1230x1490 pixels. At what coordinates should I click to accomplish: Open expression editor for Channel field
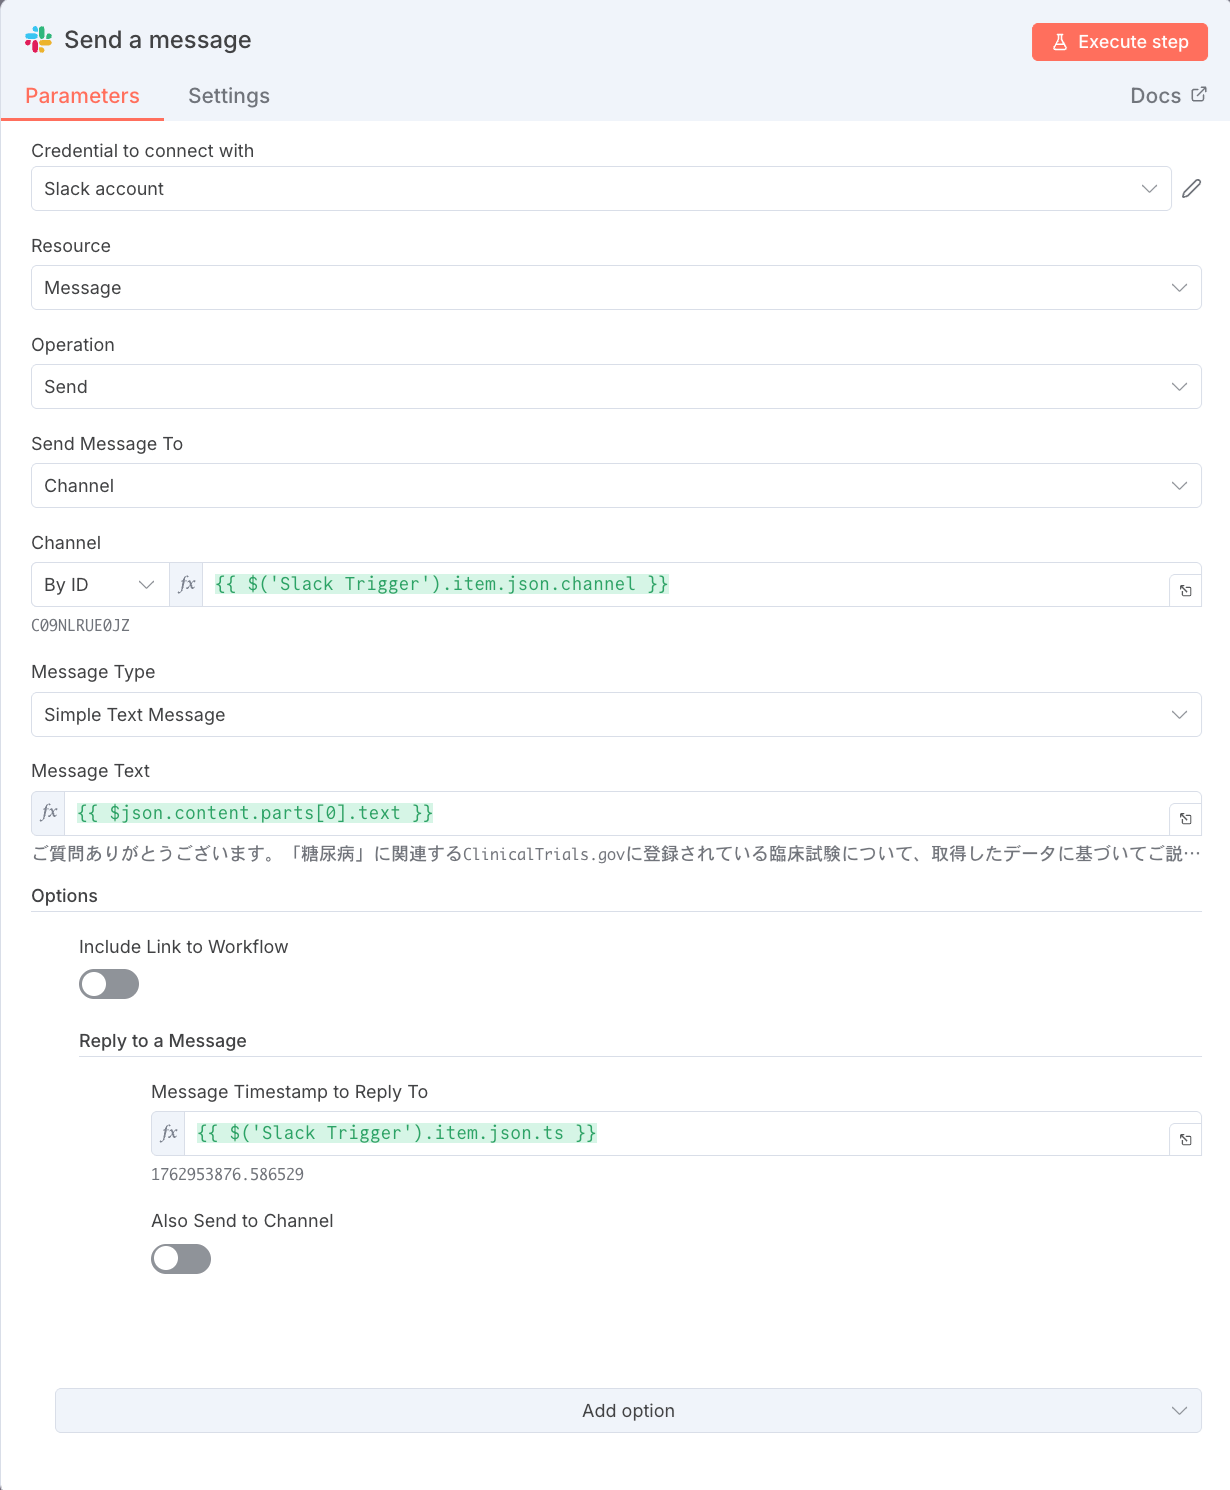1185,591
